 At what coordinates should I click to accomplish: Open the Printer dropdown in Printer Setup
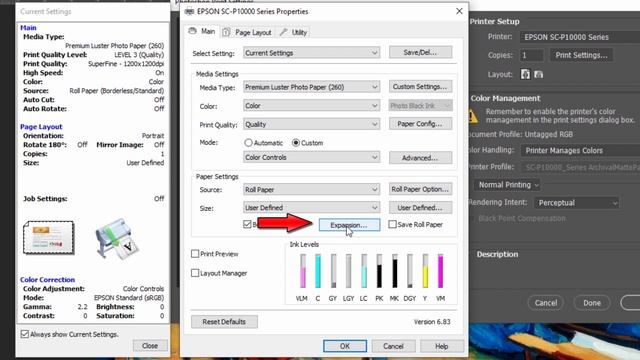[x=580, y=37]
